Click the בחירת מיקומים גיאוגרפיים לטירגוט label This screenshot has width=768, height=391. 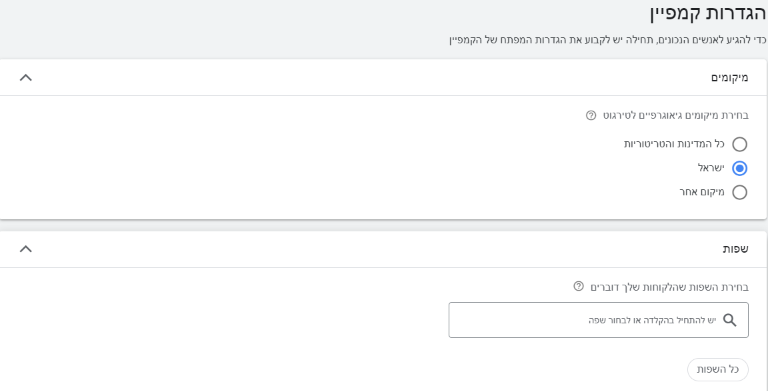[x=675, y=116]
